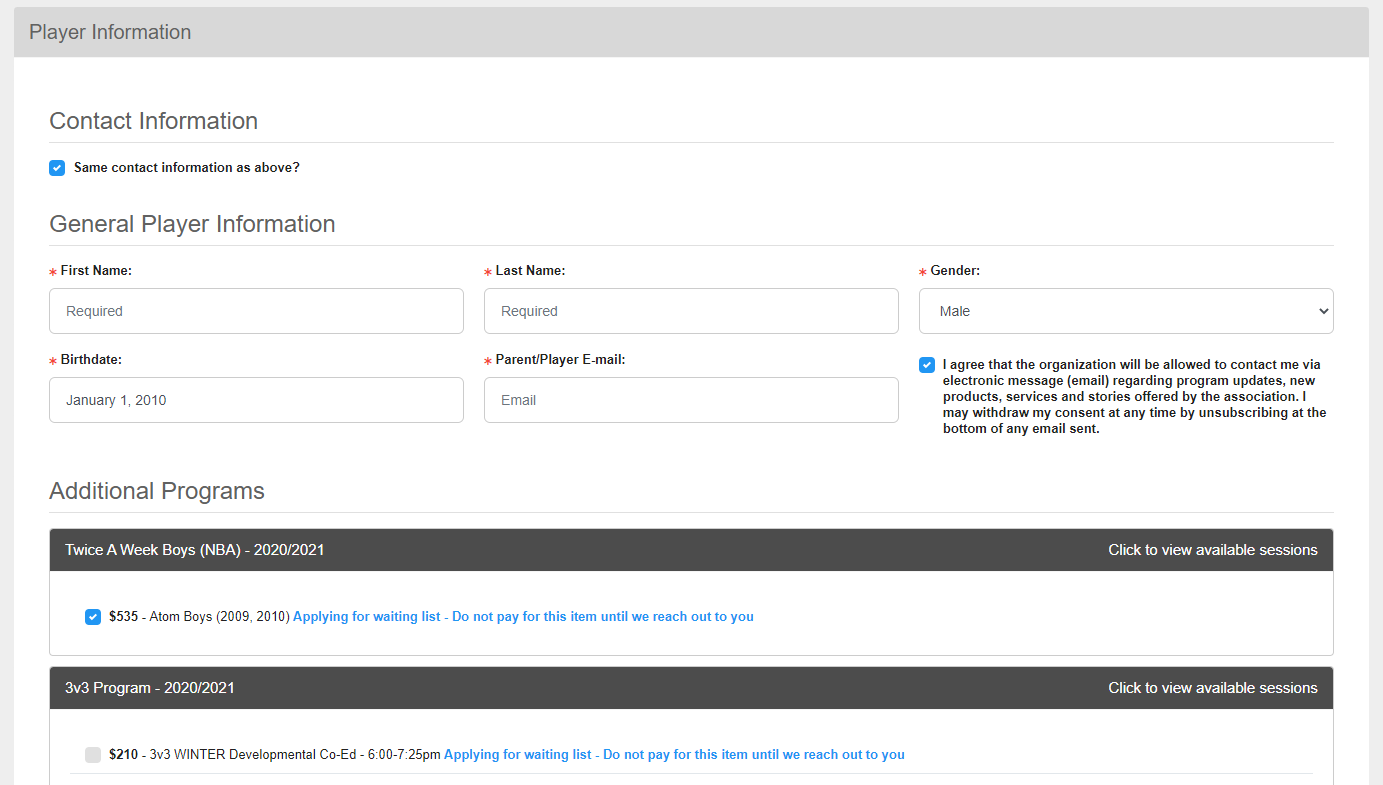Tick the $210 3v3 WINTER checkbox
This screenshot has height=785, width=1383.
[93, 755]
